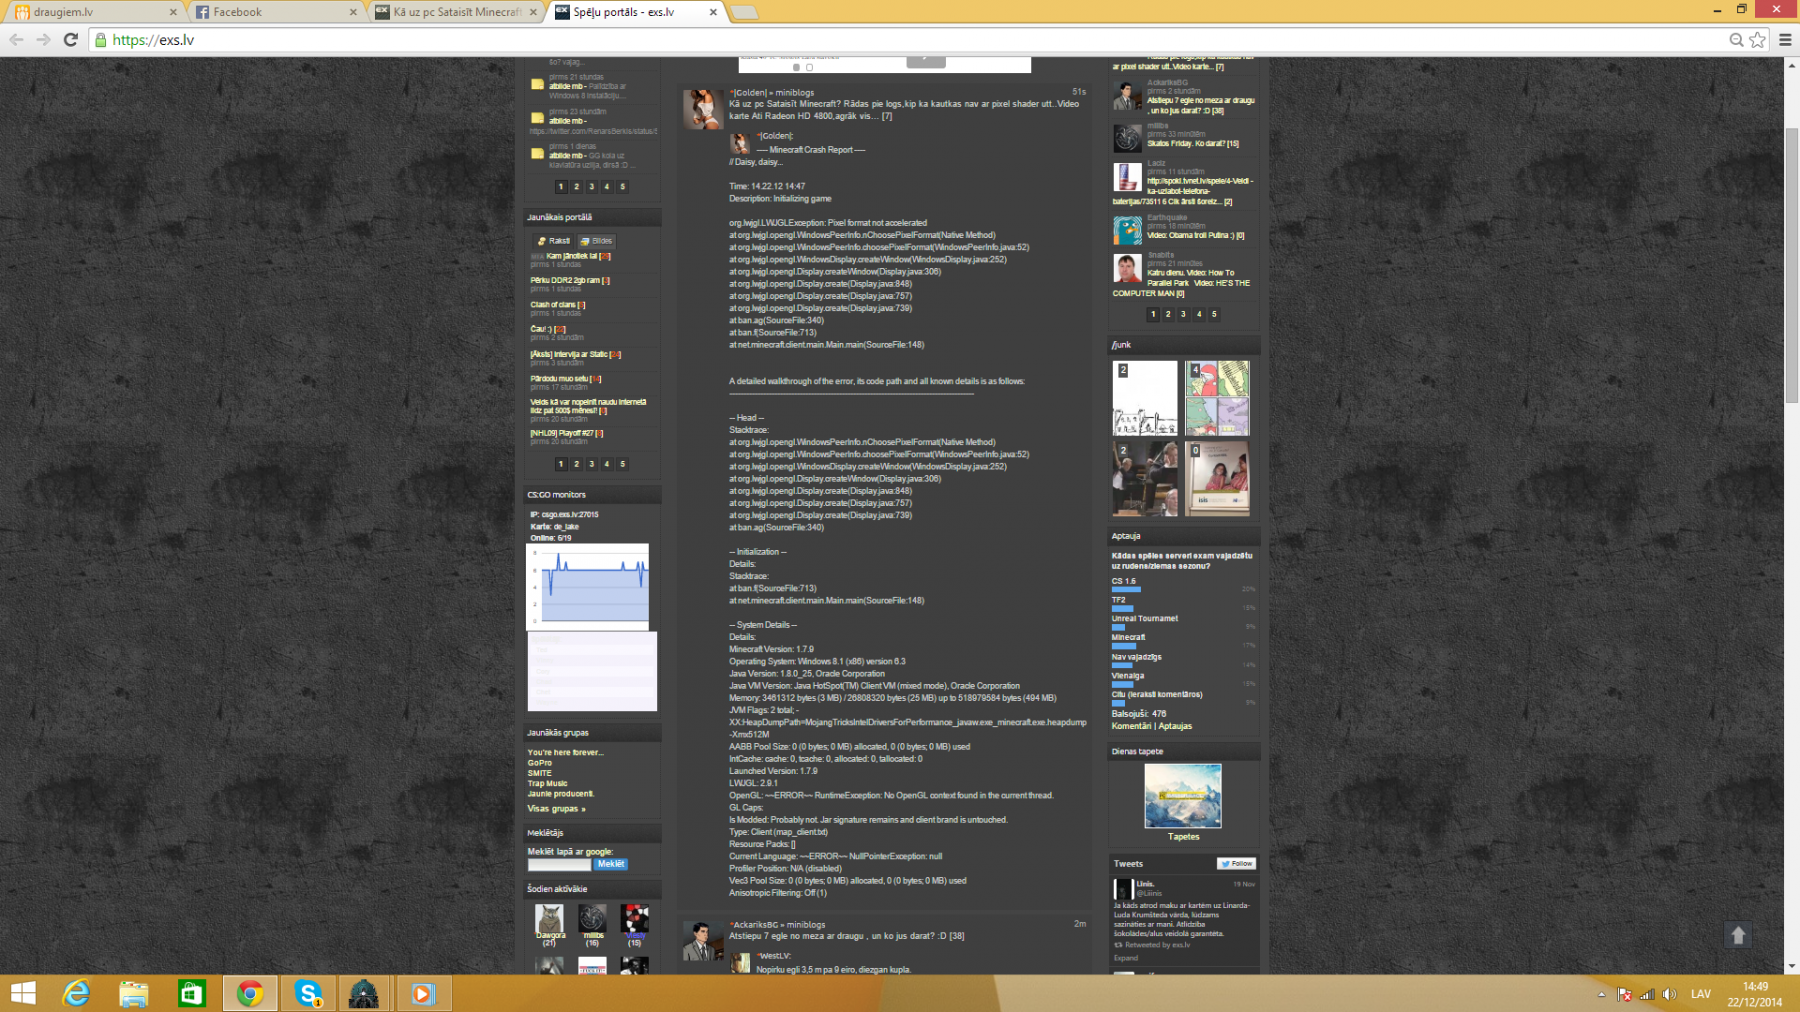Open Aptaujas link under the poll

pyautogui.click(x=1175, y=726)
